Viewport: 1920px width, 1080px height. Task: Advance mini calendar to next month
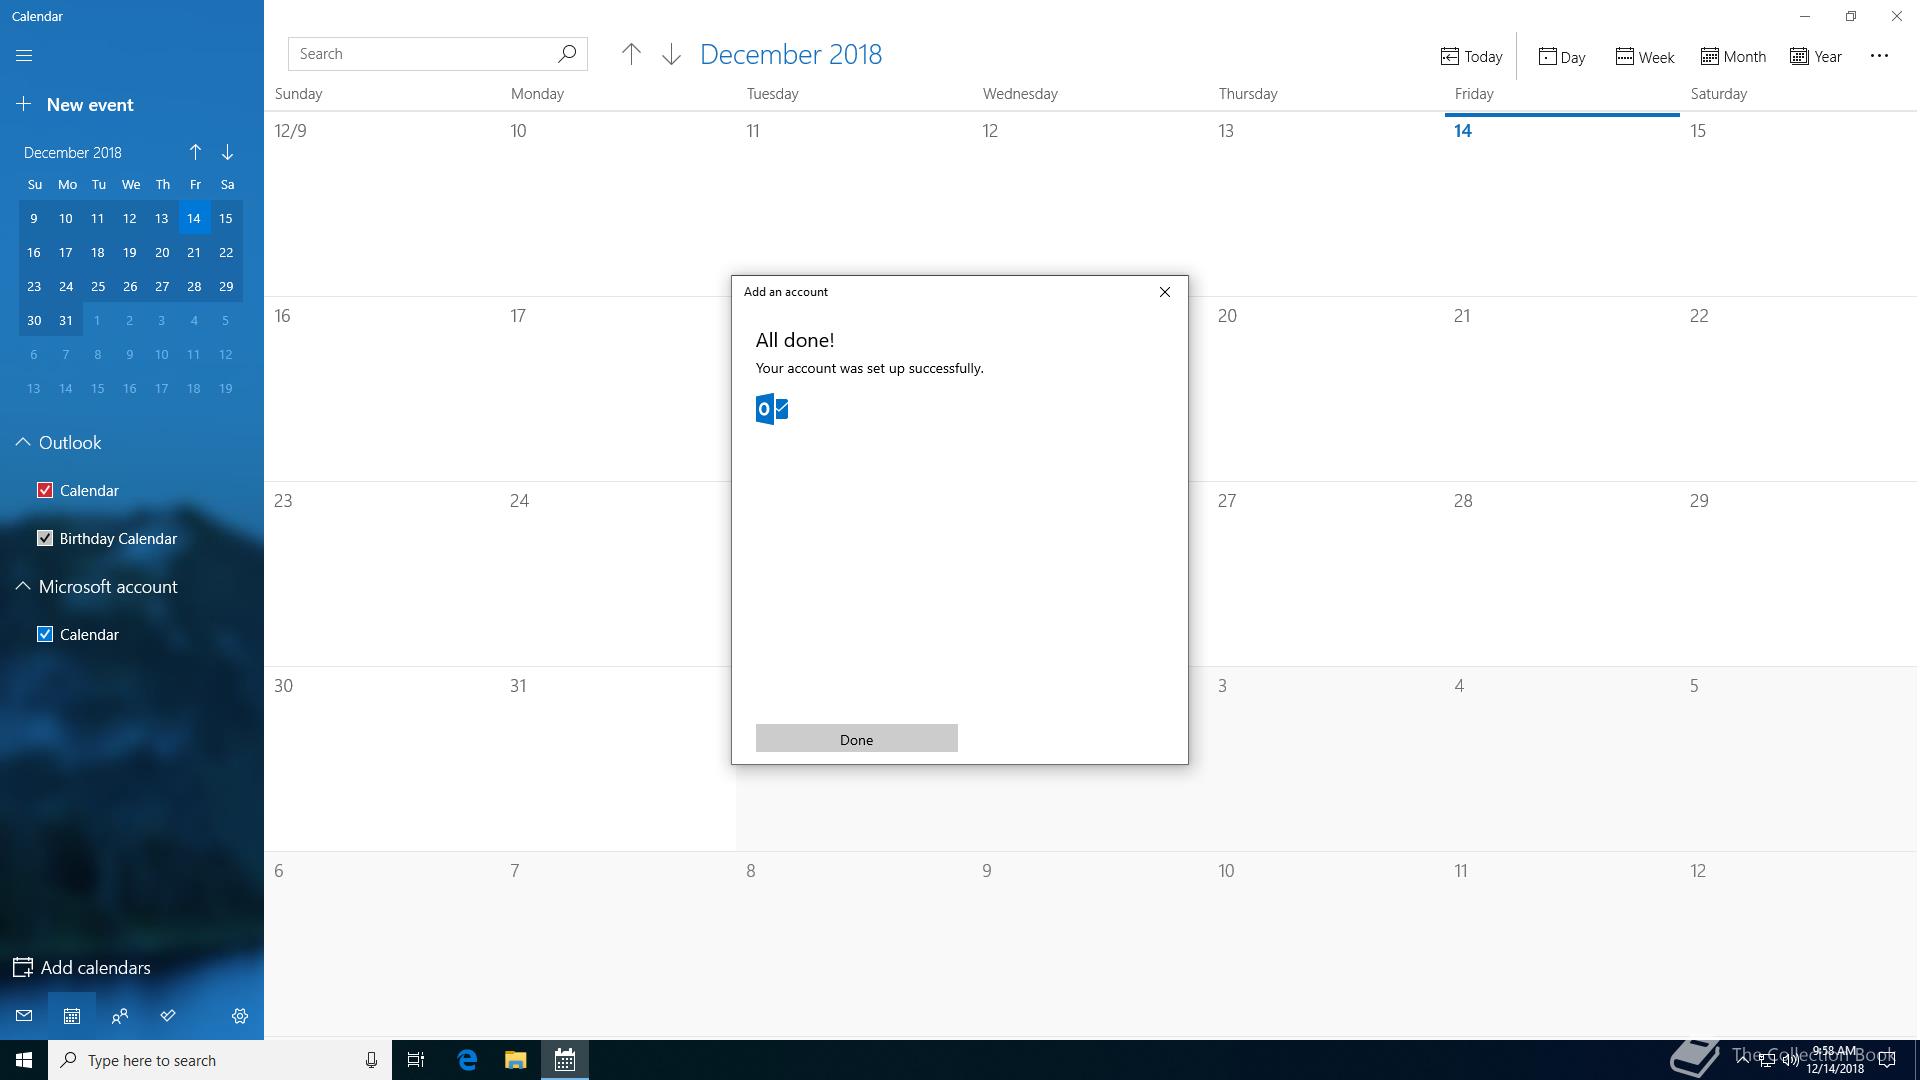227,152
